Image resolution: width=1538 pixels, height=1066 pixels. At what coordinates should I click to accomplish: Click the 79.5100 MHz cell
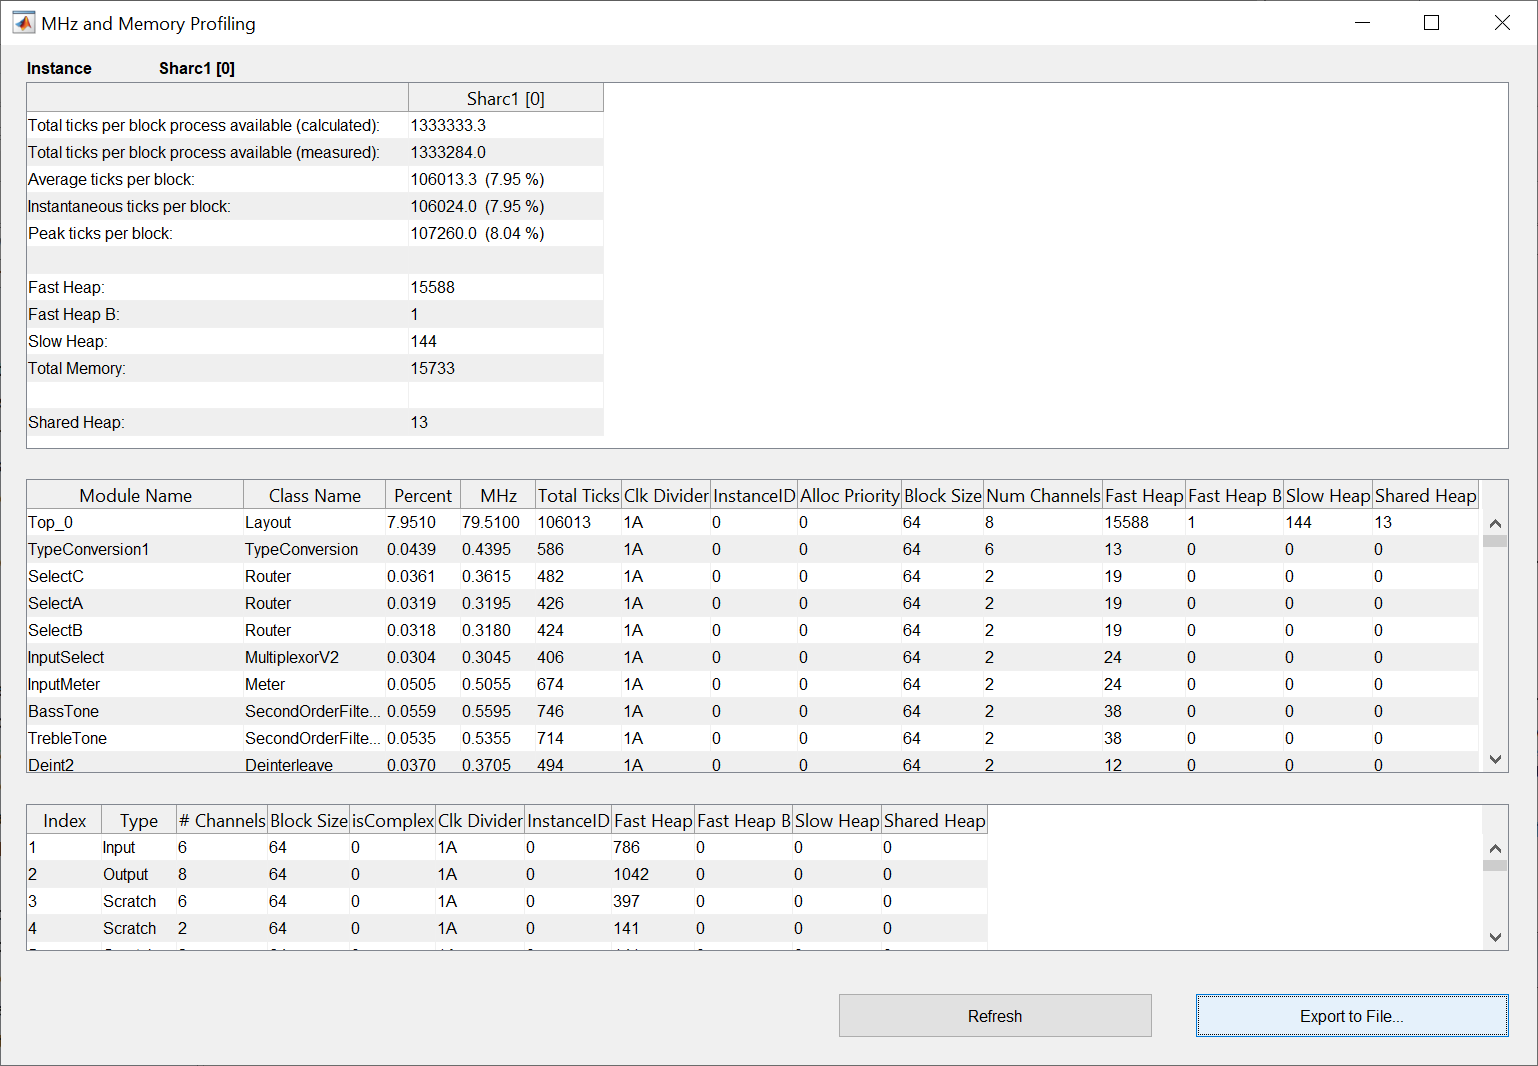pyautogui.click(x=498, y=522)
